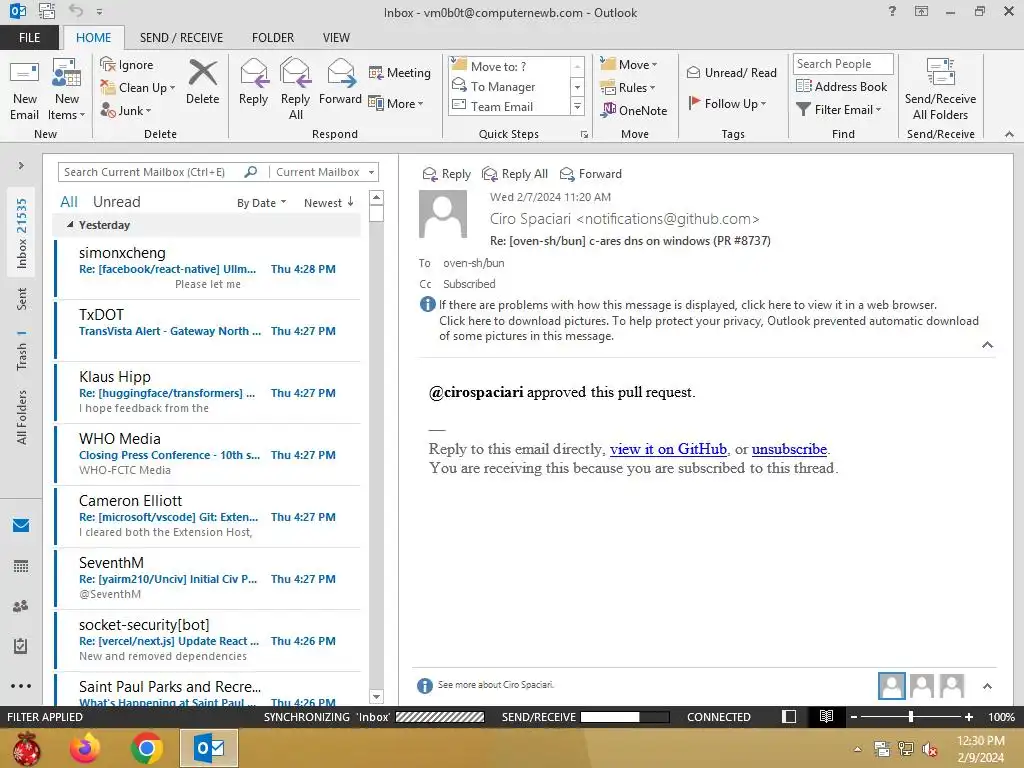Switch to the HOME tab

[93, 37]
